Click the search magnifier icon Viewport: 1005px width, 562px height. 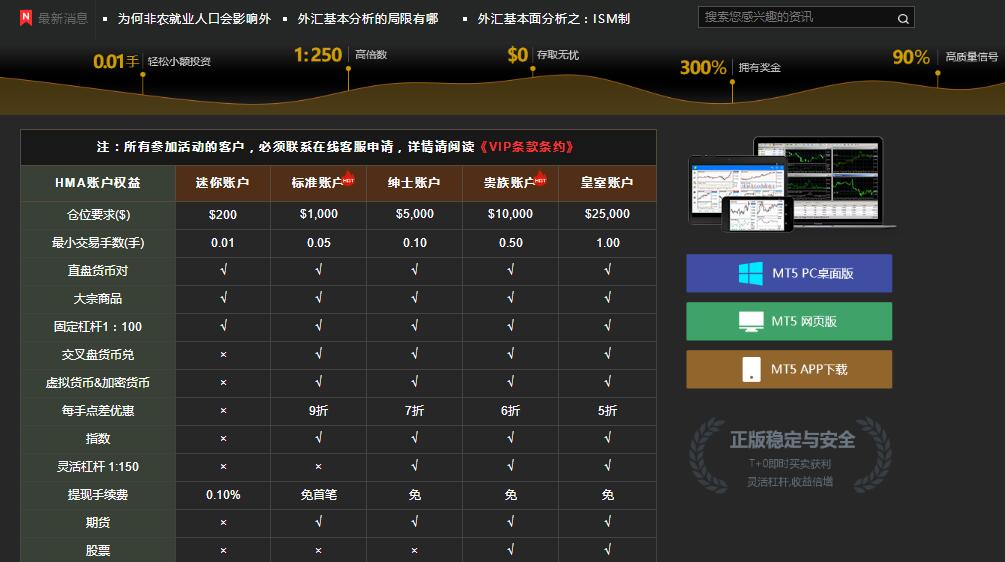click(902, 19)
